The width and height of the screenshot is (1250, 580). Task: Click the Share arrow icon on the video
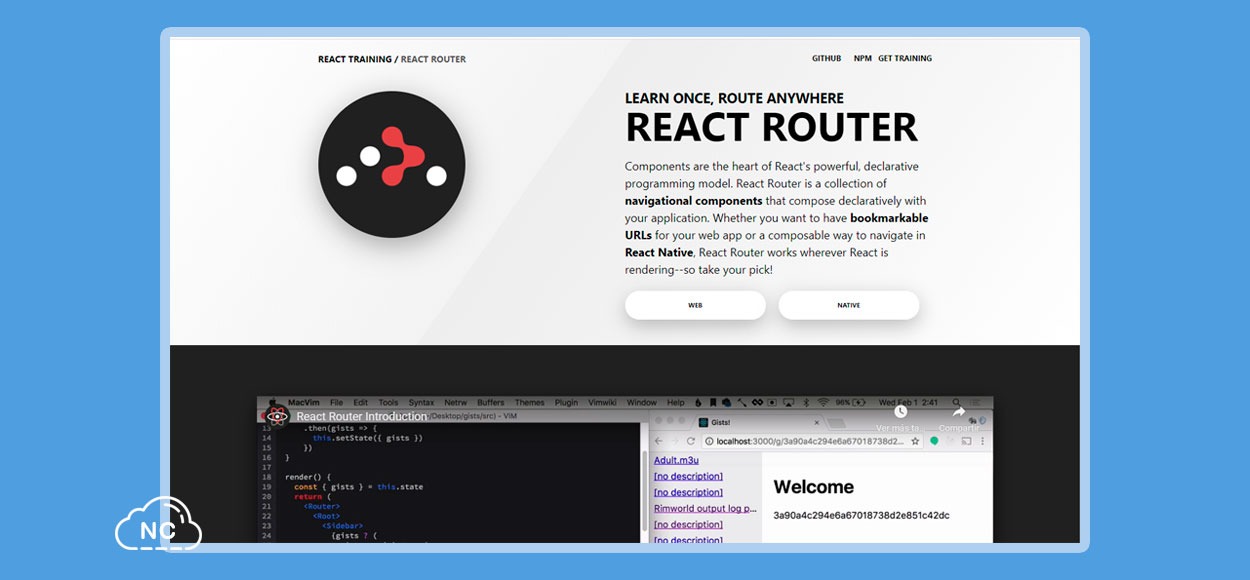(x=958, y=412)
